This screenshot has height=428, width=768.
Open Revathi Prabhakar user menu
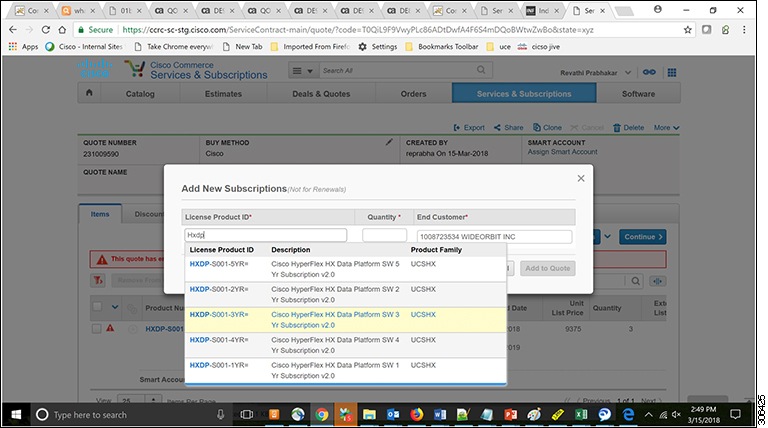(596, 73)
